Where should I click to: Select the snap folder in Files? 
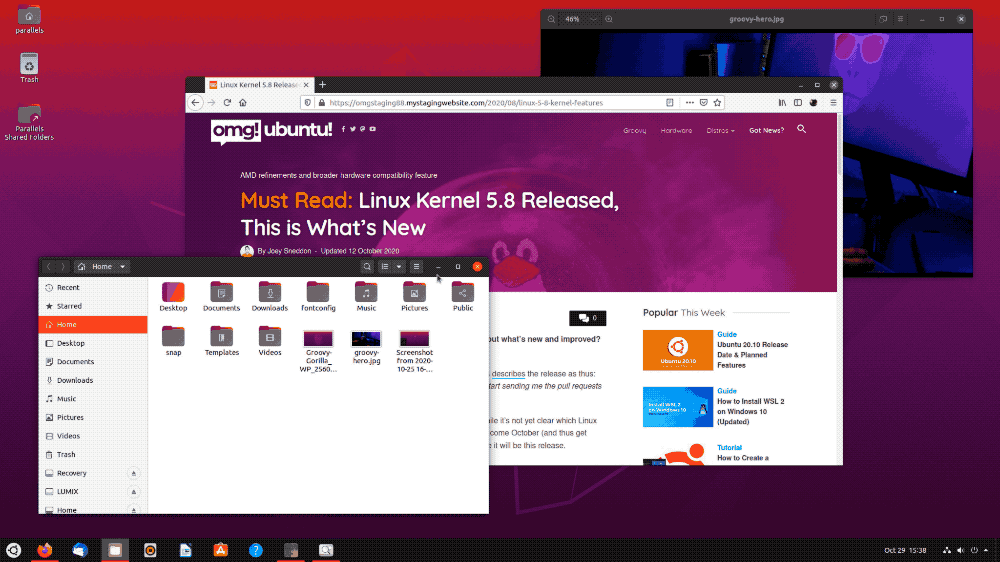[x=173, y=341]
